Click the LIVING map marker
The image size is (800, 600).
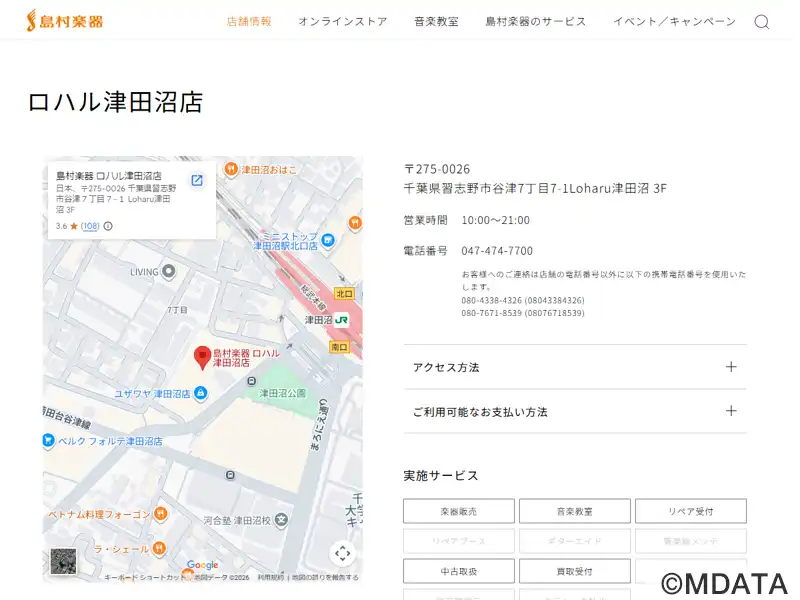click(168, 271)
